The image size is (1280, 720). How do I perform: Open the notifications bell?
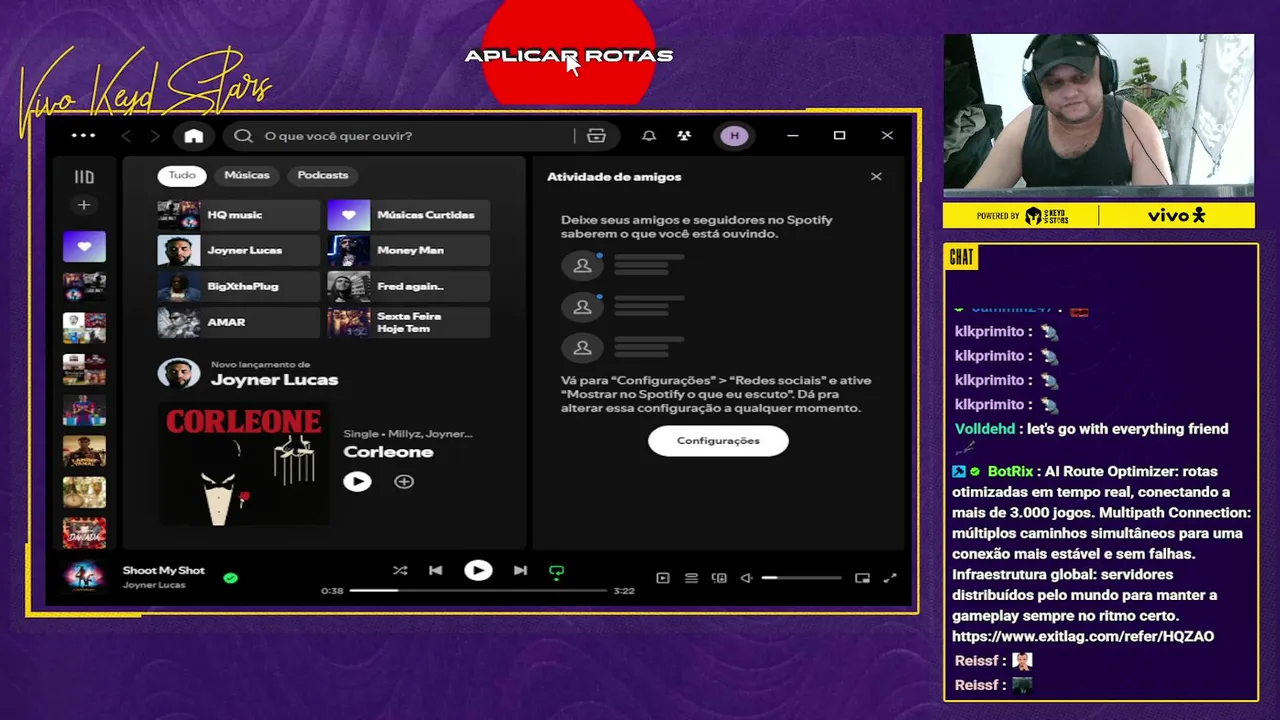pyautogui.click(x=649, y=136)
